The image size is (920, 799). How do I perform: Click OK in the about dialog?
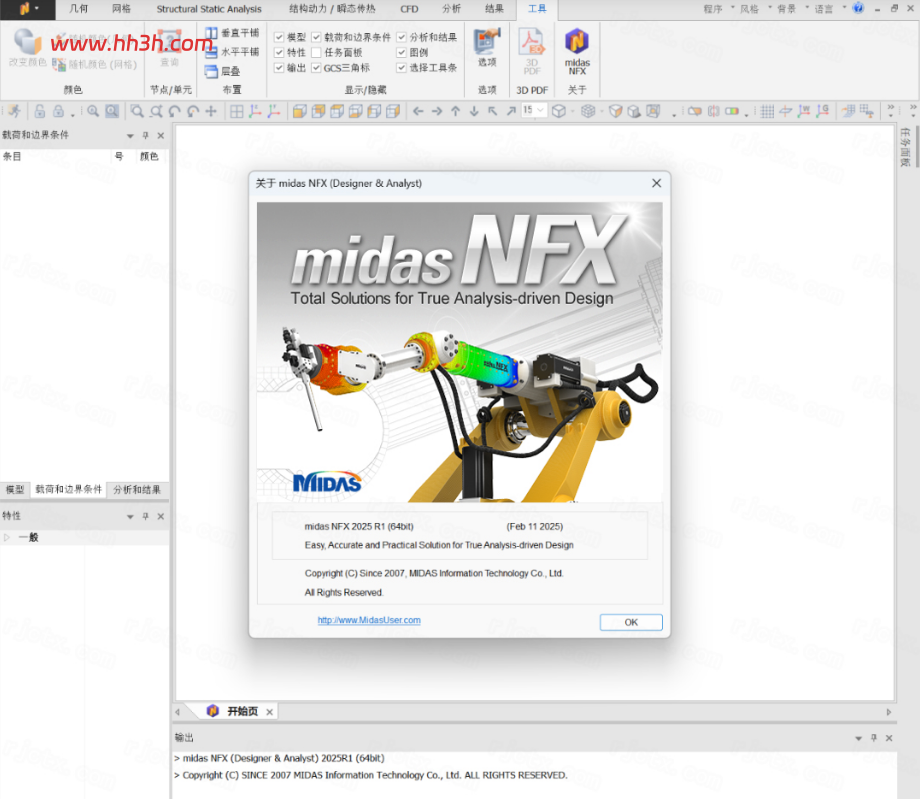[x=631, y=622]
